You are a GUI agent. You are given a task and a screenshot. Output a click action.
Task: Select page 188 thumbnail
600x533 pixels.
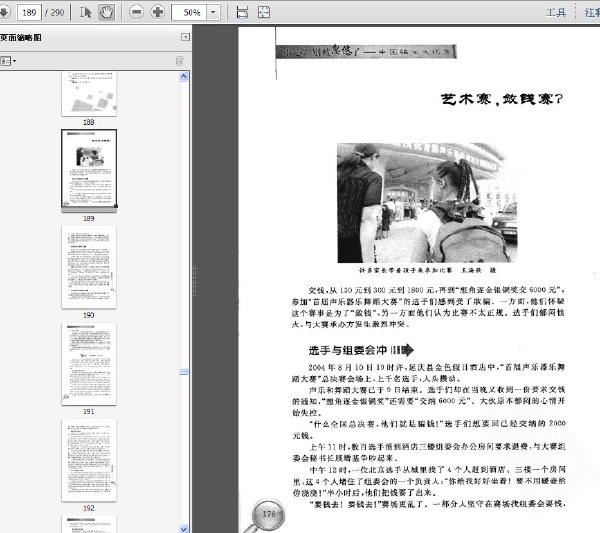[89, 95]
